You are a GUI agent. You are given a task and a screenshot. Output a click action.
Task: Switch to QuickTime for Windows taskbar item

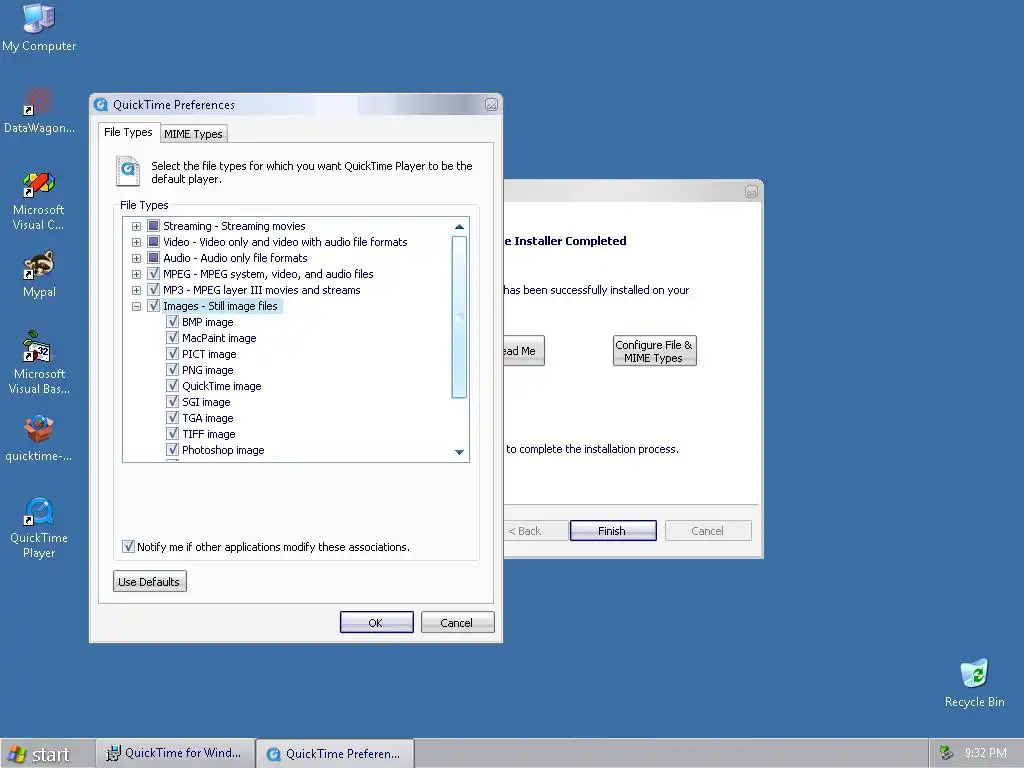pyautogui.click(x=174, y=753)
